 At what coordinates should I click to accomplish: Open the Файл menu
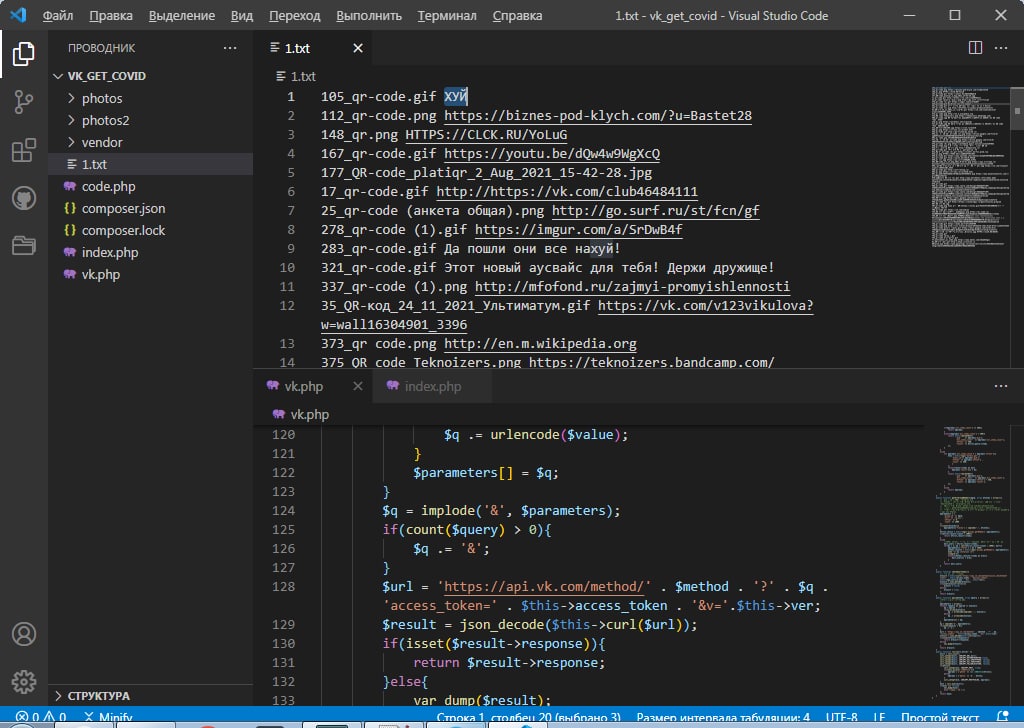(x=57, y=15)
